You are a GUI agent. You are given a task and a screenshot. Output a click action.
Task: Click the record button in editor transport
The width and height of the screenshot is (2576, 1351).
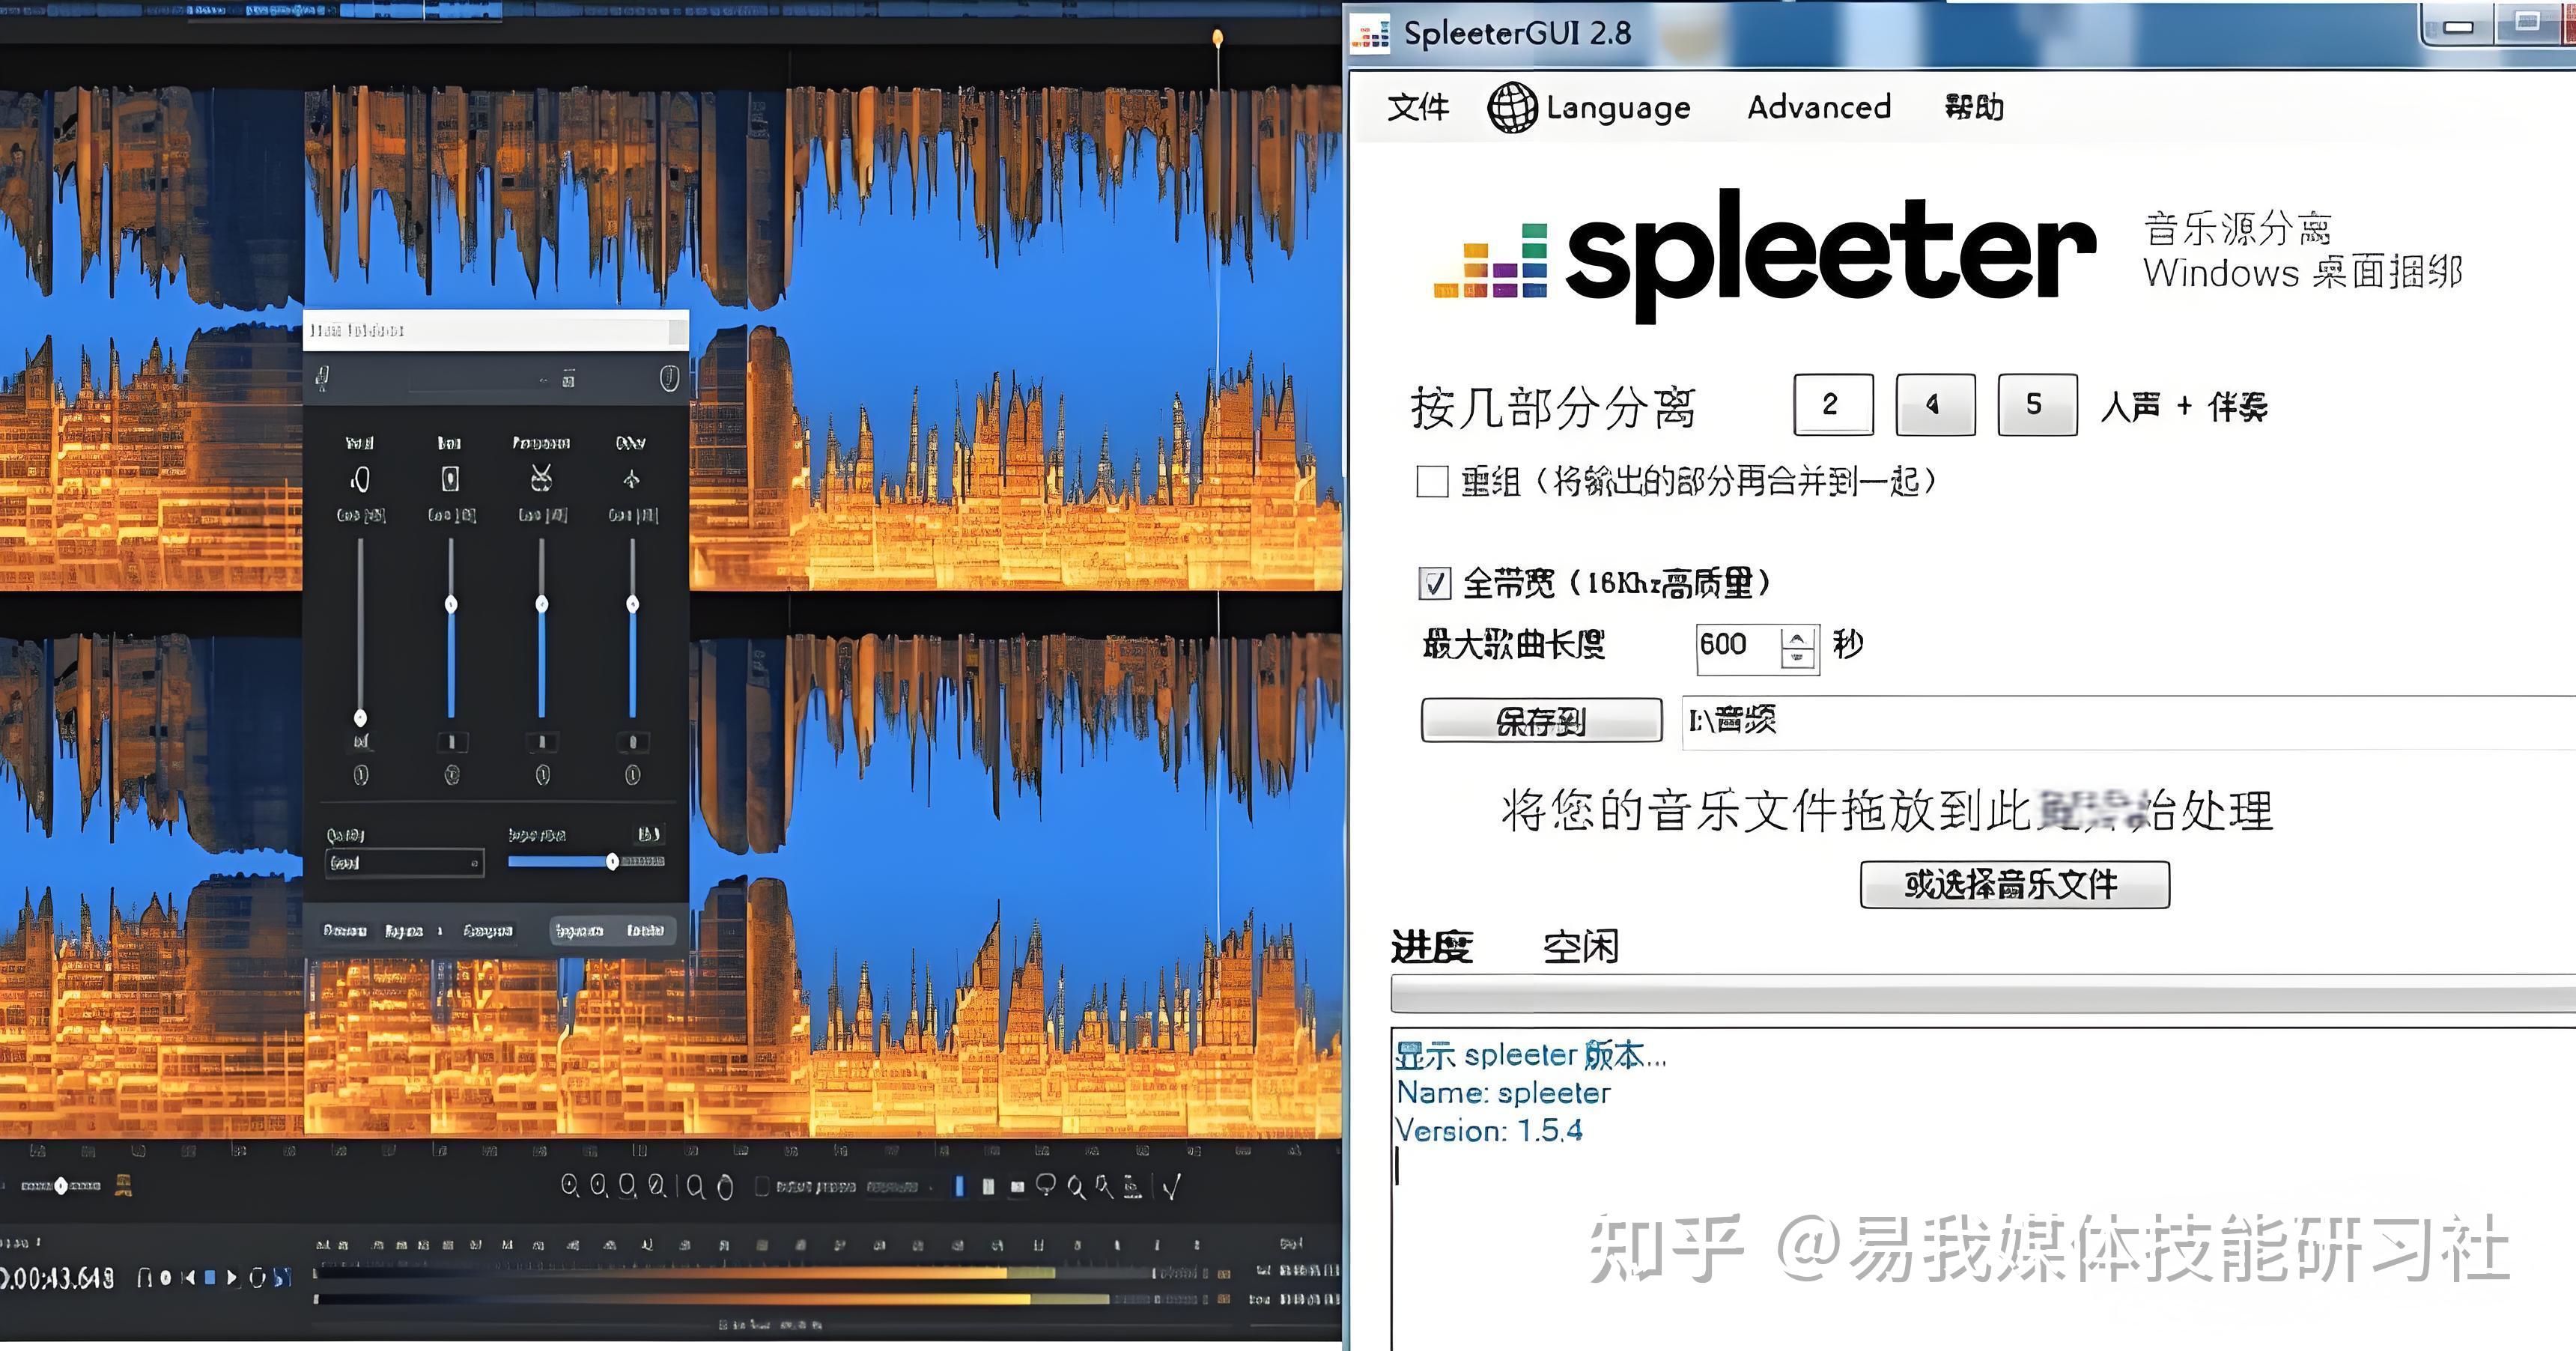pyautogui.click(x=166, y=1277)
